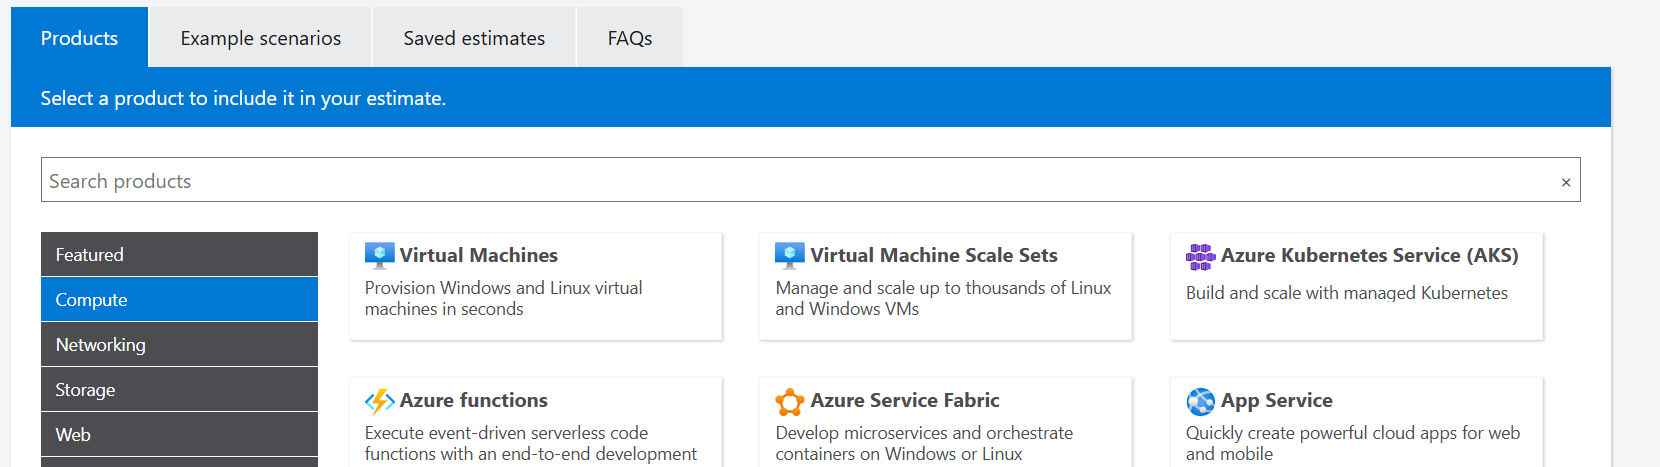Add Virtual Machines title to the estimate
Screen dimensions: 1660x467
pyautogui.click(x=478, y=255)
